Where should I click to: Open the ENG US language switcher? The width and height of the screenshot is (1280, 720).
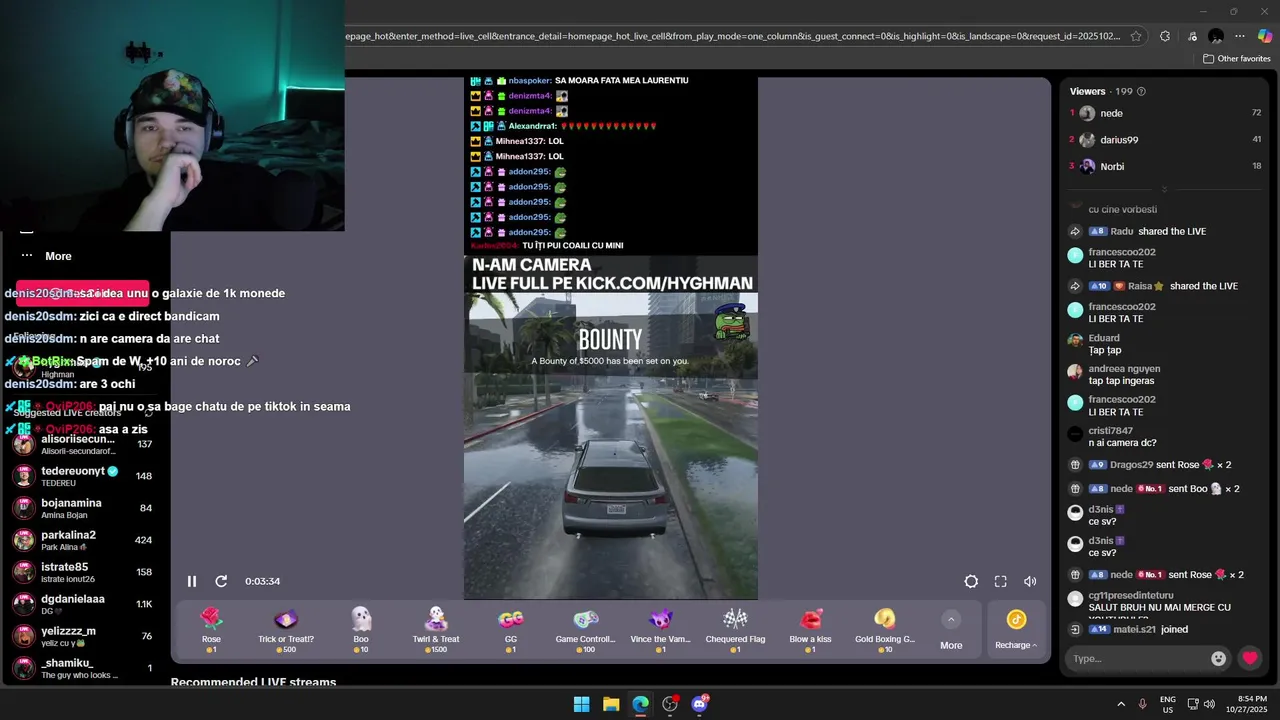click(1168, 704)
